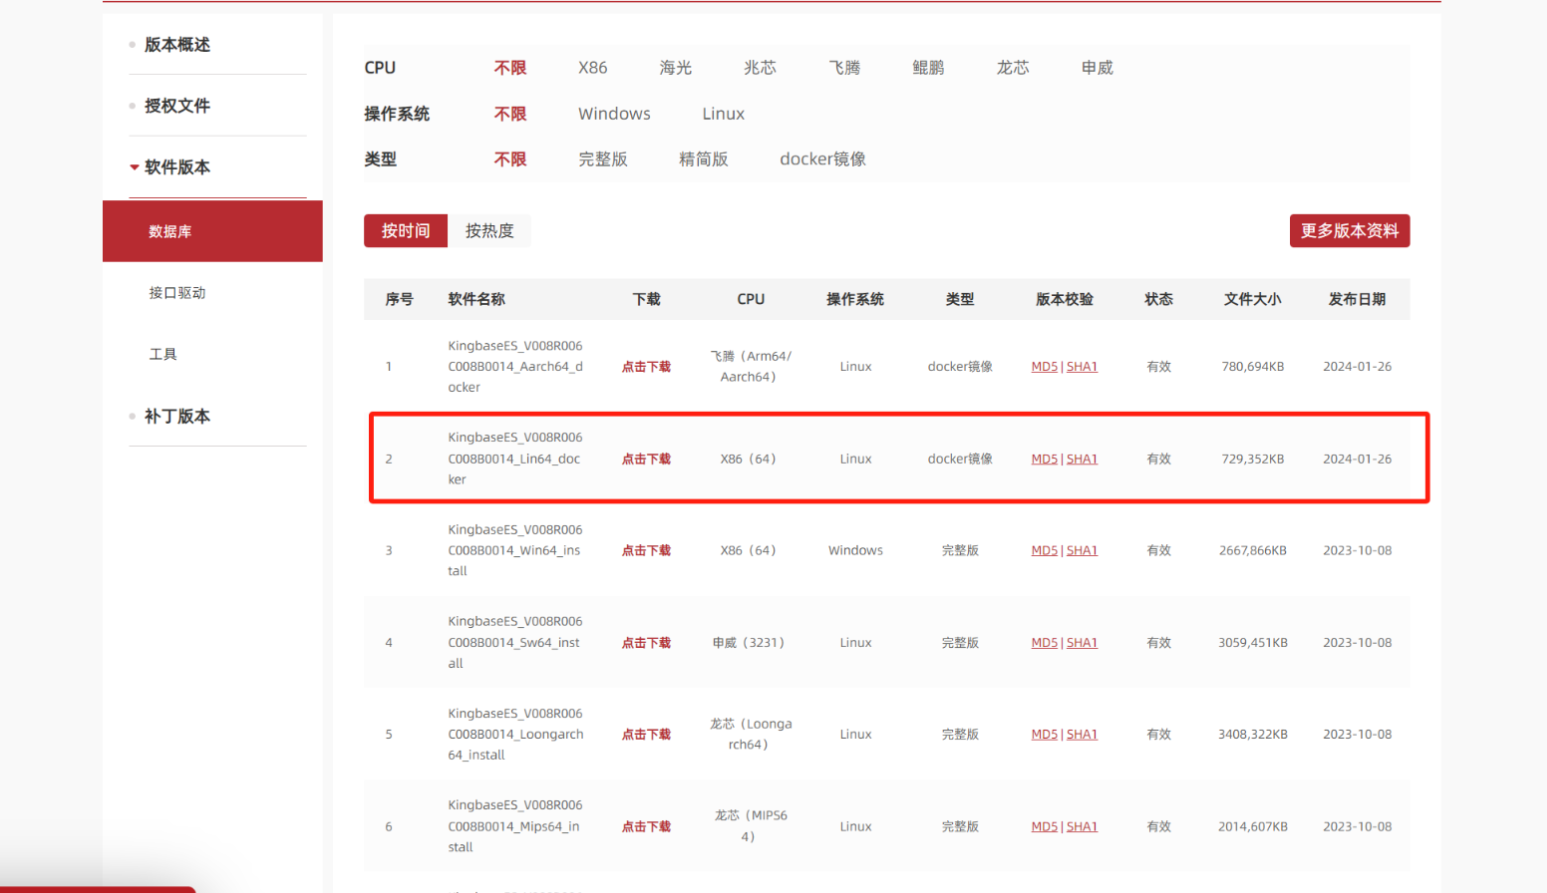Click 点击下载 for the Lin64_docker row
Image resolution: width=1547 pixels, height=893 pixels.
[646, 459]
